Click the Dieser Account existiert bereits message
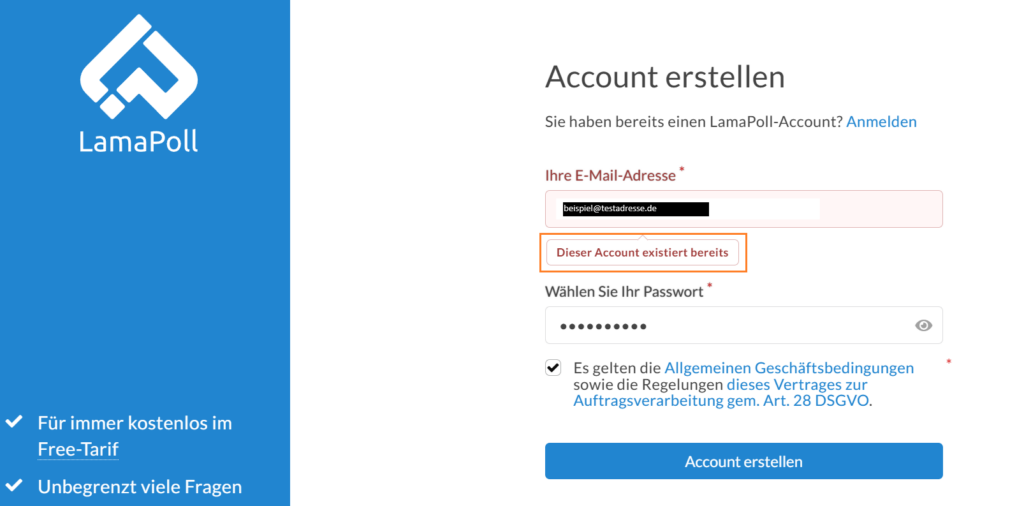 (x=643, y=252)
